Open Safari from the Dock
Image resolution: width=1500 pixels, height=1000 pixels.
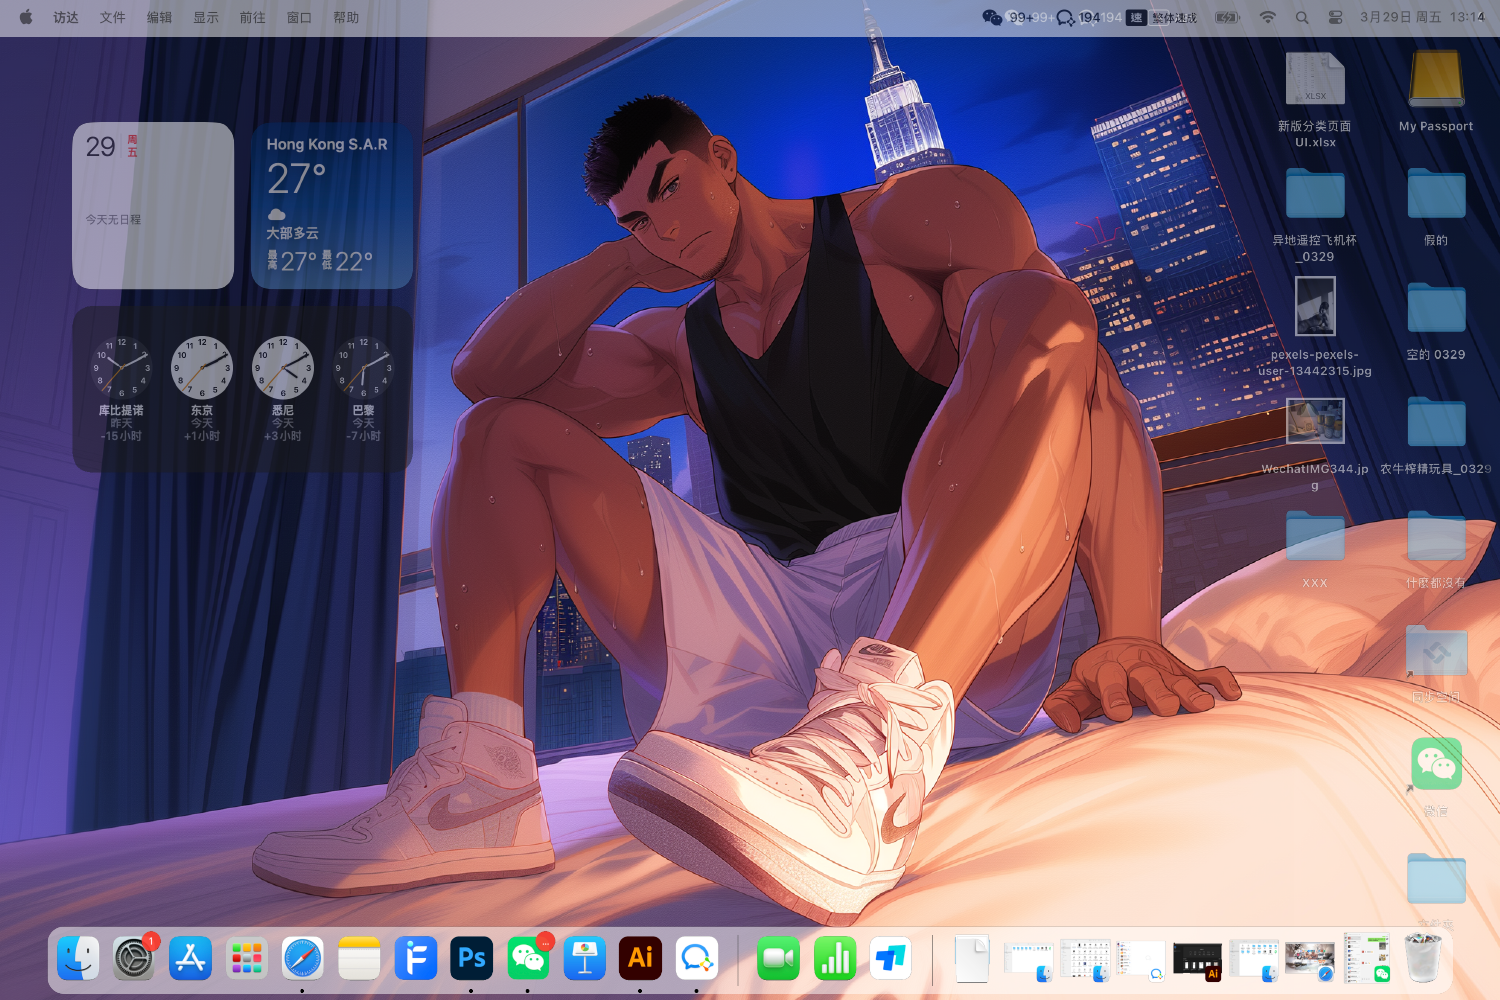302,958
